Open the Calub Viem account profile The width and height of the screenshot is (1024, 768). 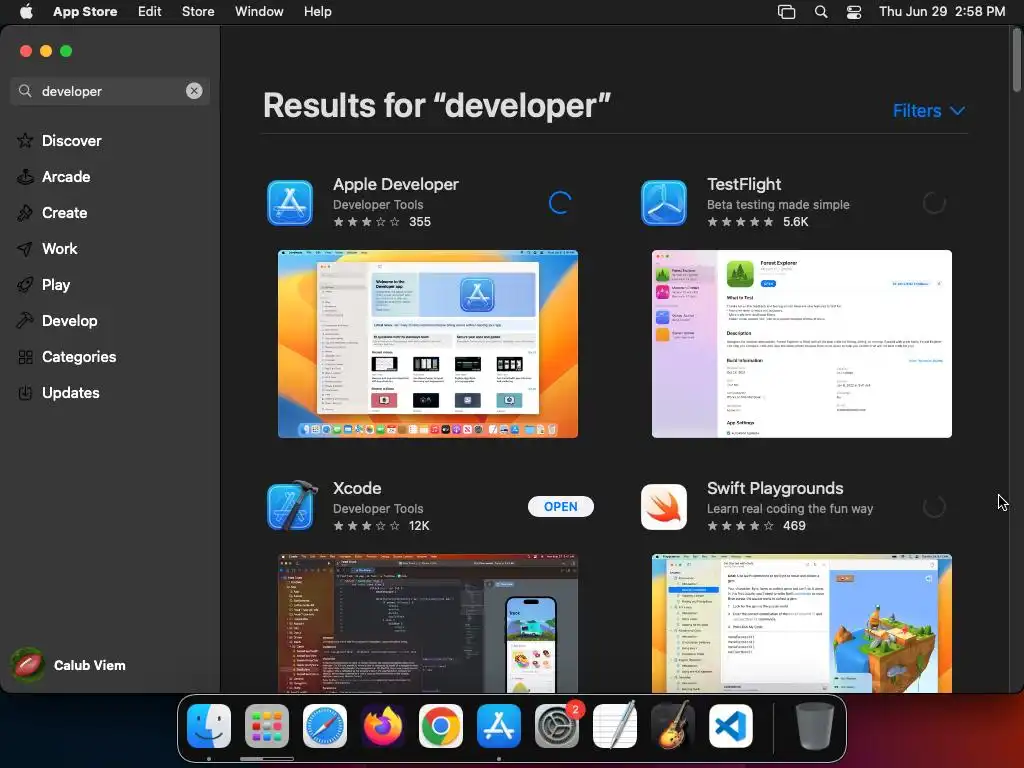[x=69, y=665]
